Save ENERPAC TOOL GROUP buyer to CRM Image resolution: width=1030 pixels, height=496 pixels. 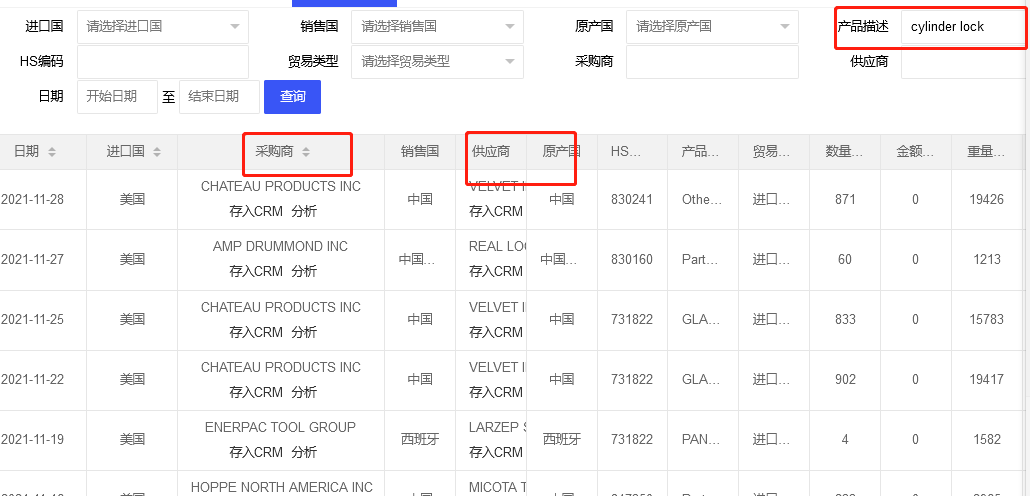256,453
